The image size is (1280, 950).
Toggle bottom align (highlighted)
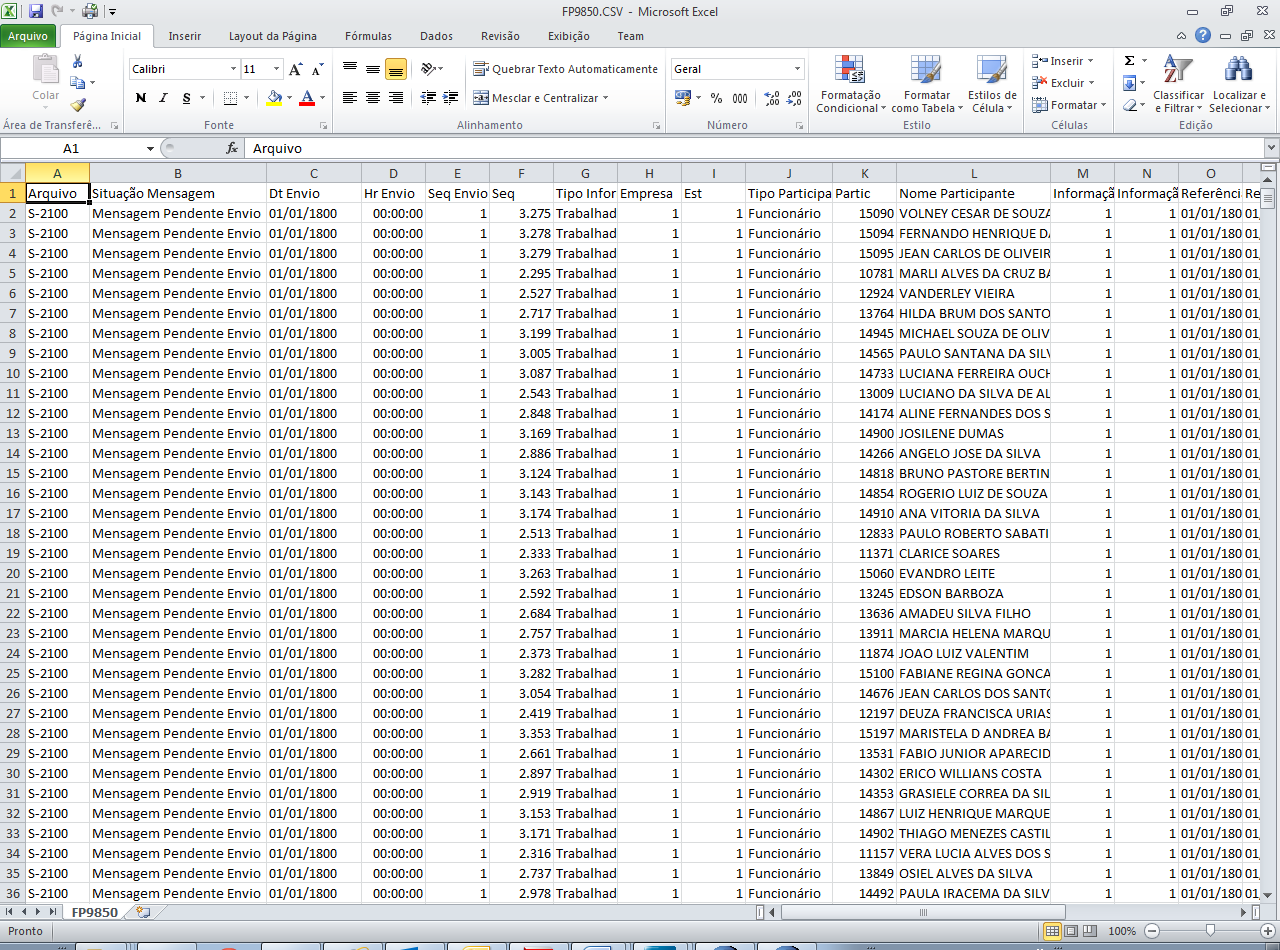coord(395,69)
